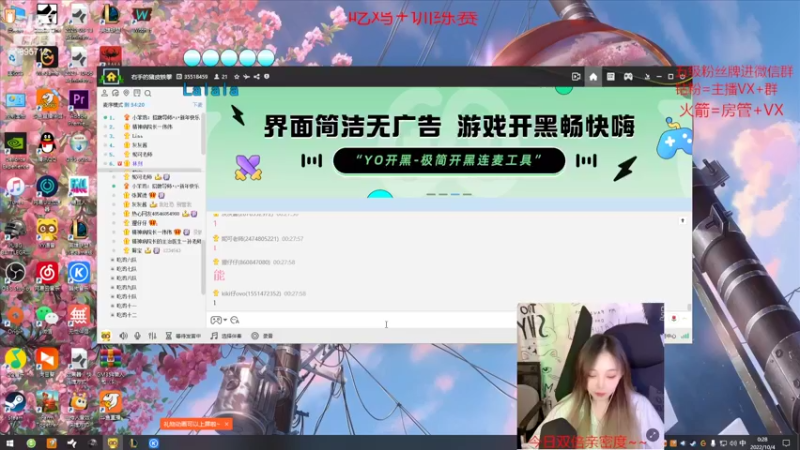Open the NetEase Cloud Music desktop icon
The image size is (800, 450).
point(47,273)
